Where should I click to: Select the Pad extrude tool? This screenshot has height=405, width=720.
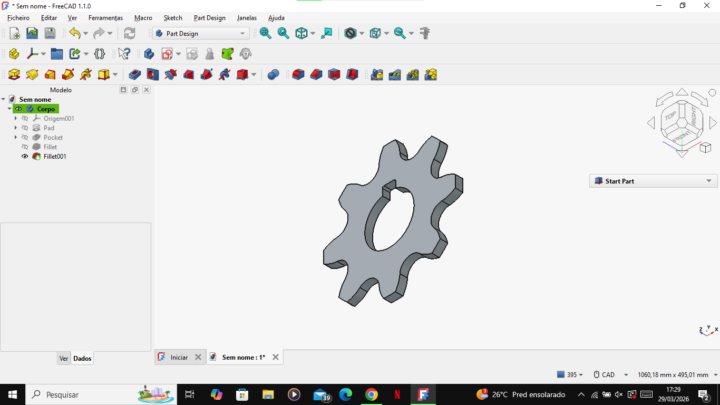pyautogui.click(x=14, y=74)
